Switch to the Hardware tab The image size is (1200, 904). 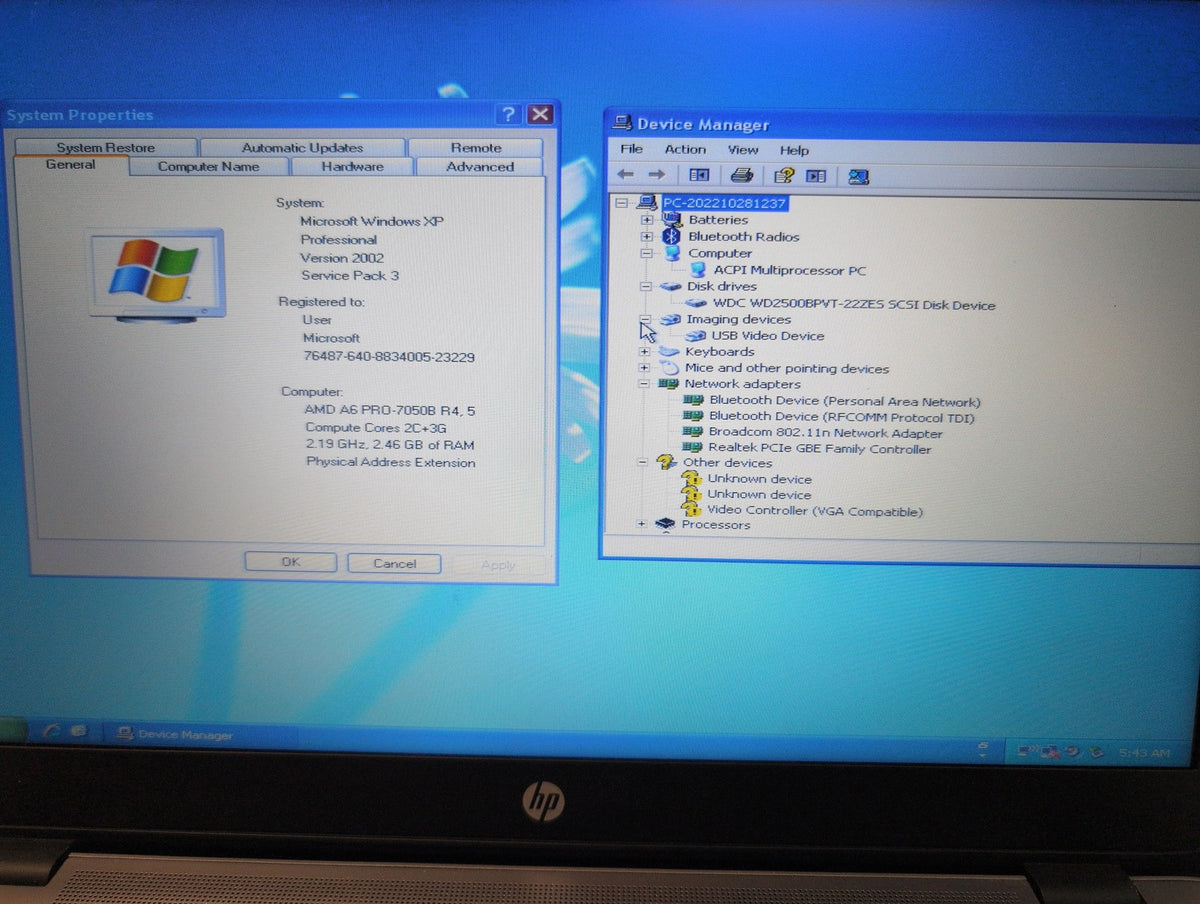tap(352, 167)
